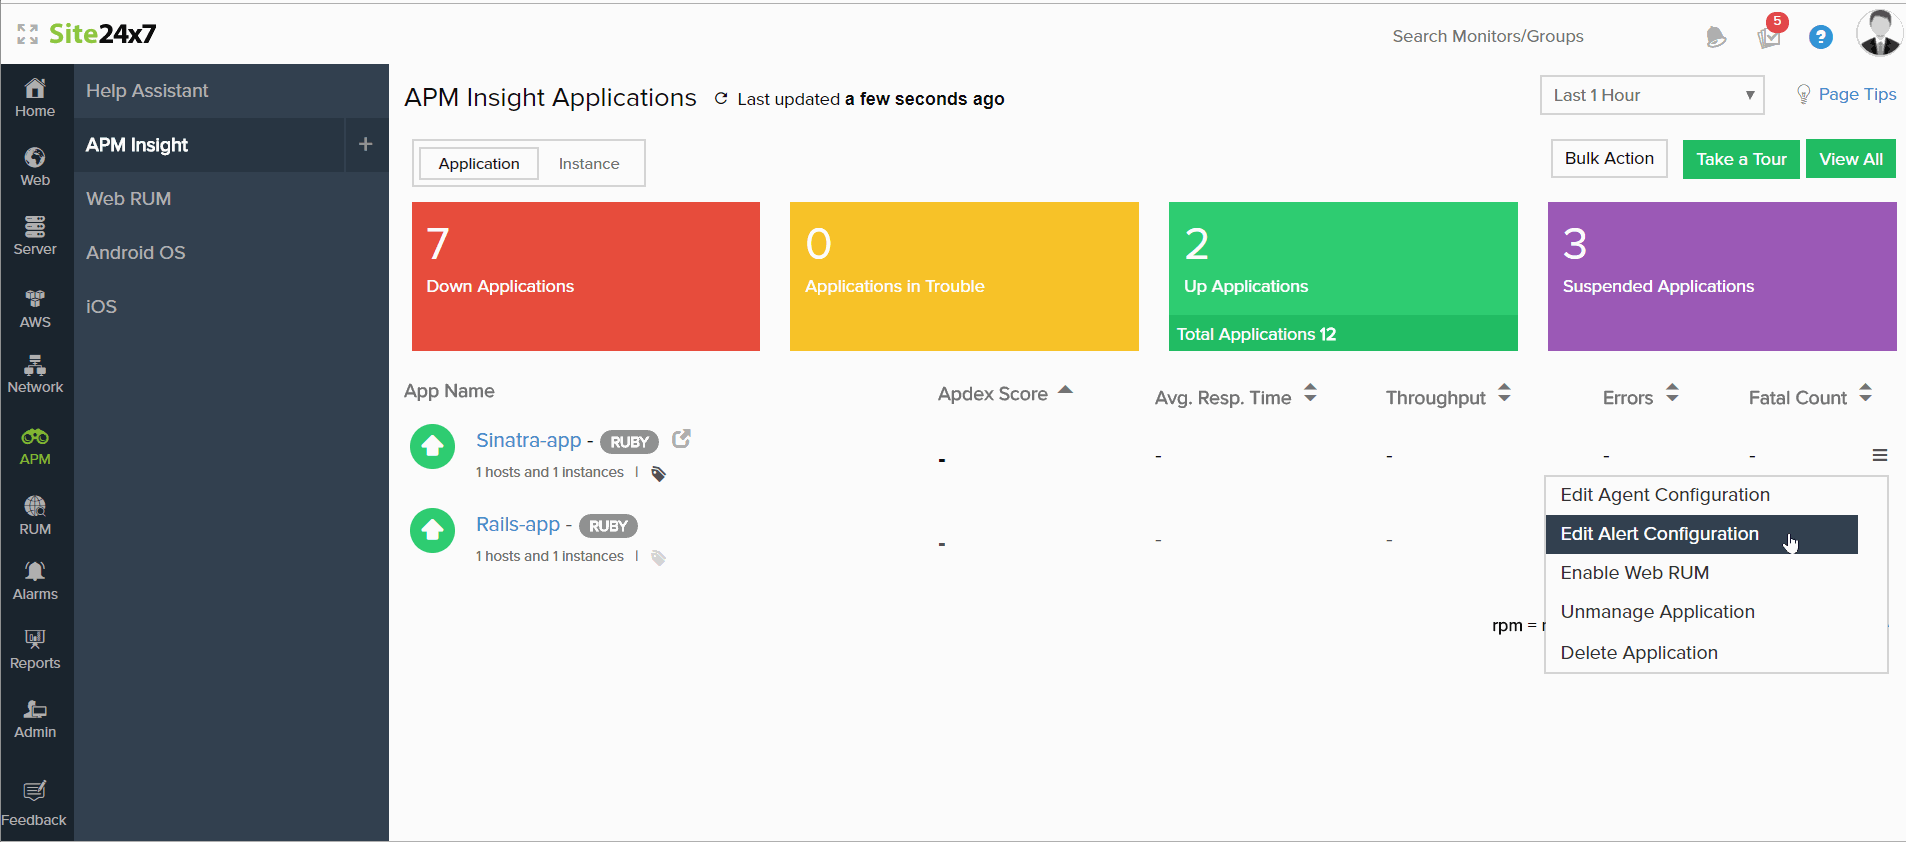Open iOS in the side panel
1906x842 pixels.
tap(231, 307)
